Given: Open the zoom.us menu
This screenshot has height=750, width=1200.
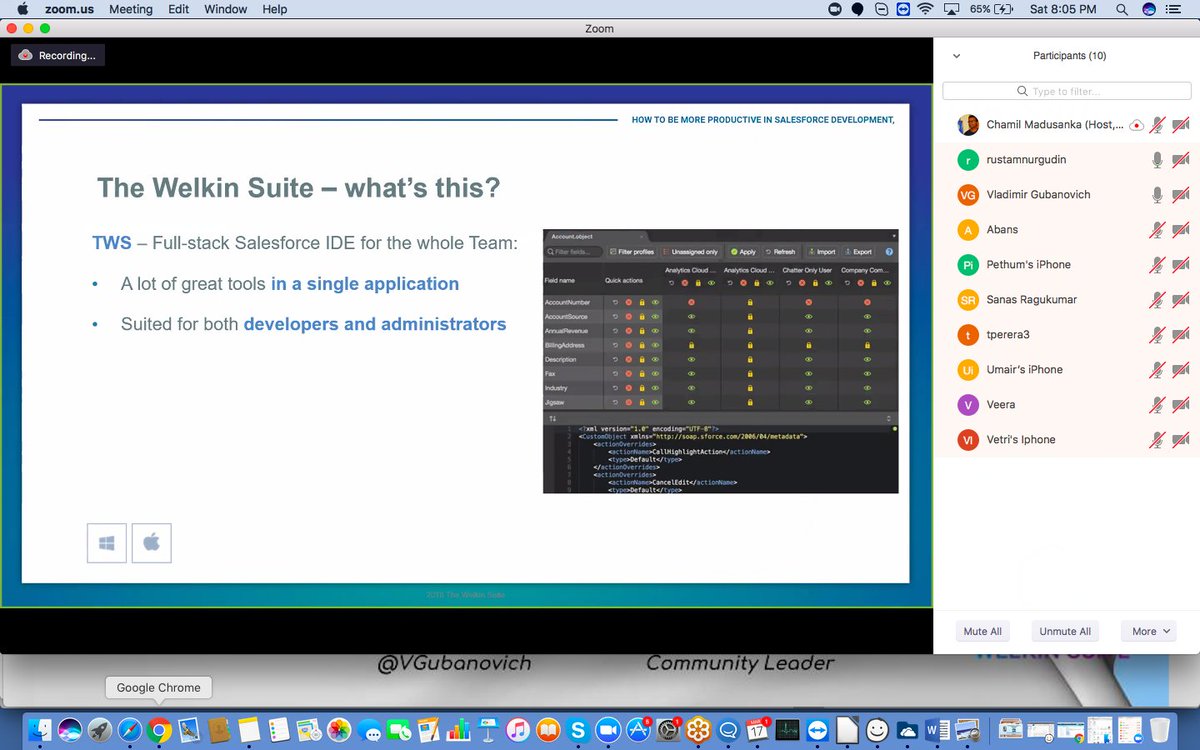Looking at the screenshot, I should (x=67, y=9).
